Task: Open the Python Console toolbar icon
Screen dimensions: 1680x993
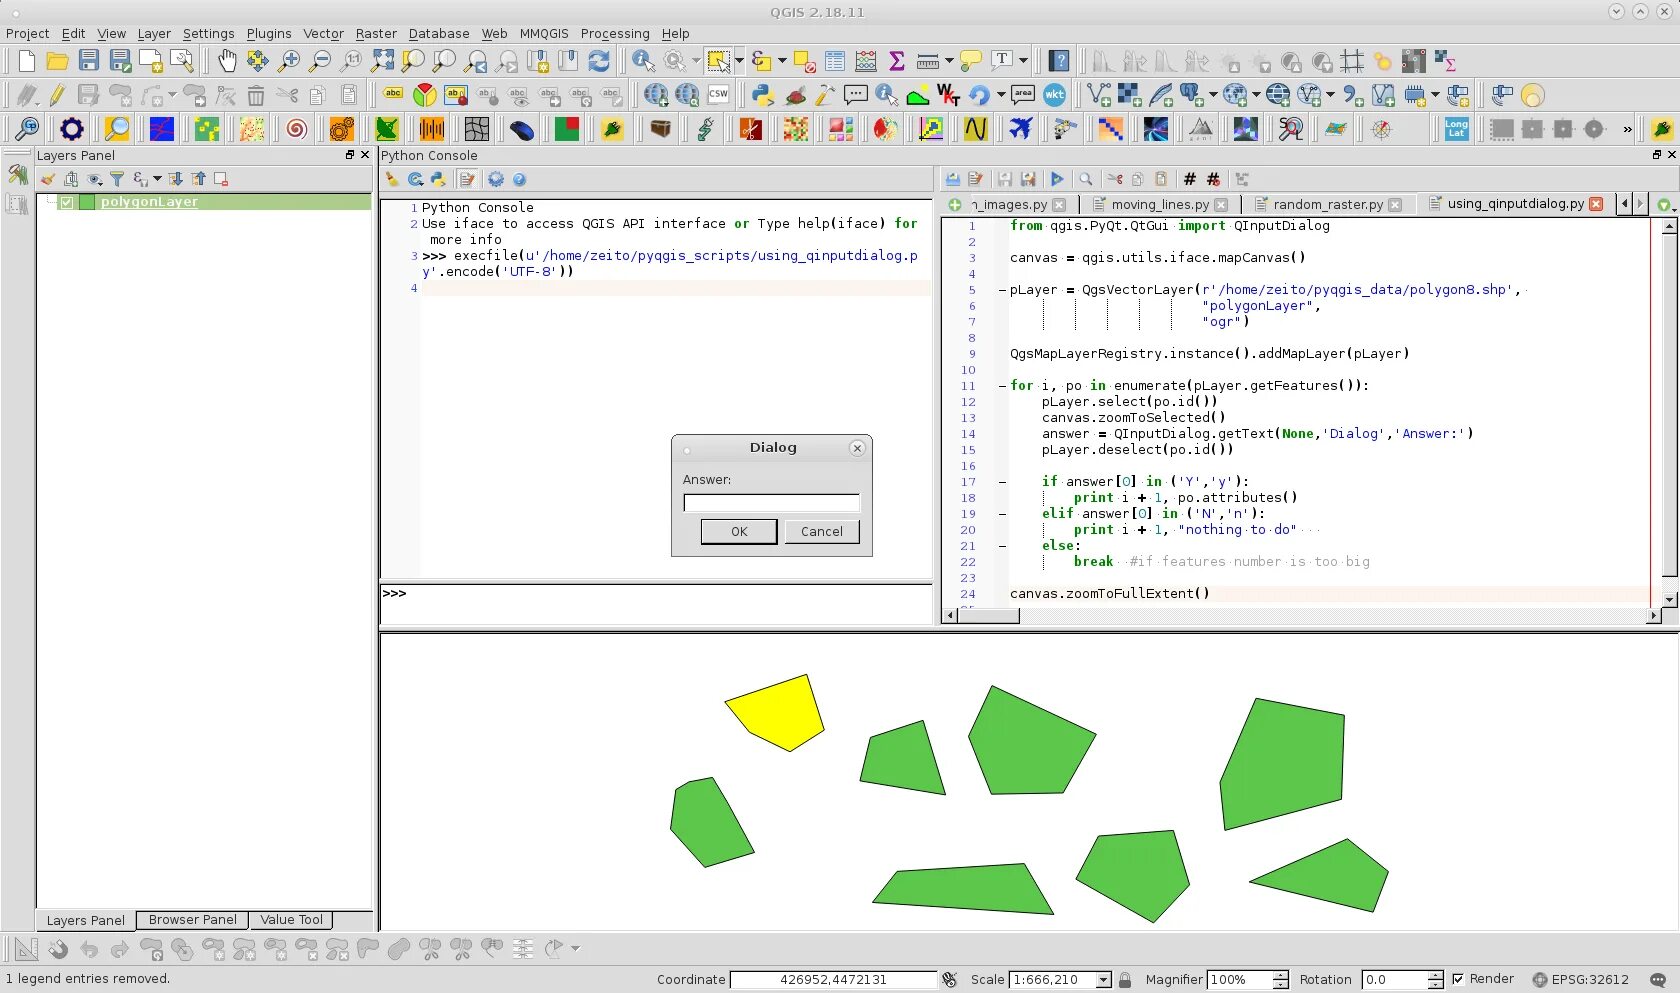Action: pos(763,95)
